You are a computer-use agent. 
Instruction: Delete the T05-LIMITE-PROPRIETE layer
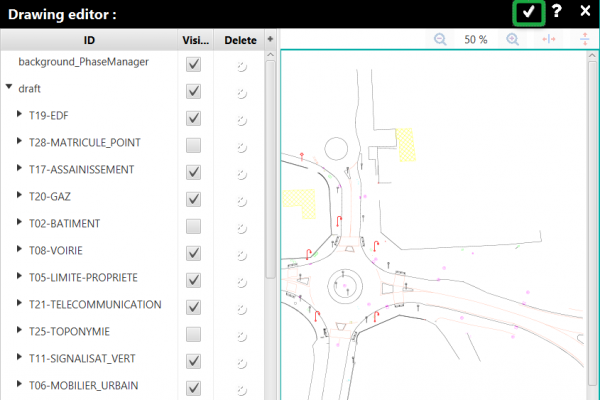(241, 282)
